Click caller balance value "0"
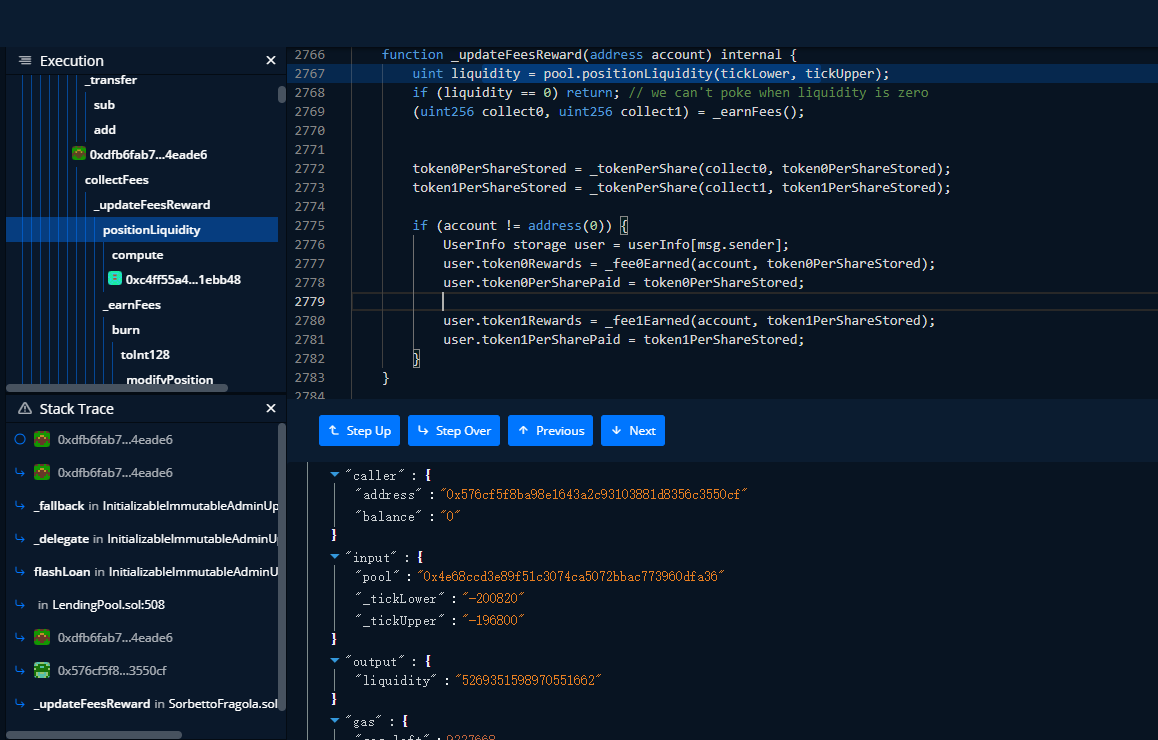1158x740 pixels. pyautogui.click(x=450, y=517)
